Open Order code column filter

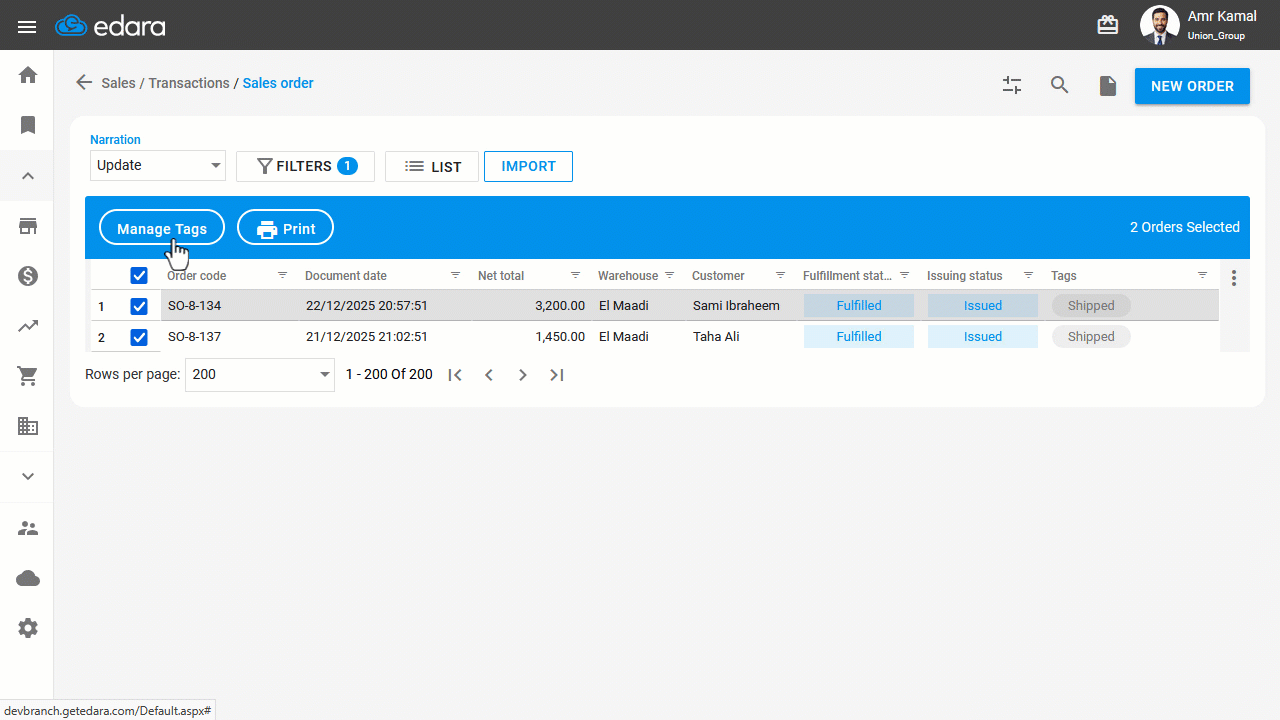(x=282, y=275)
